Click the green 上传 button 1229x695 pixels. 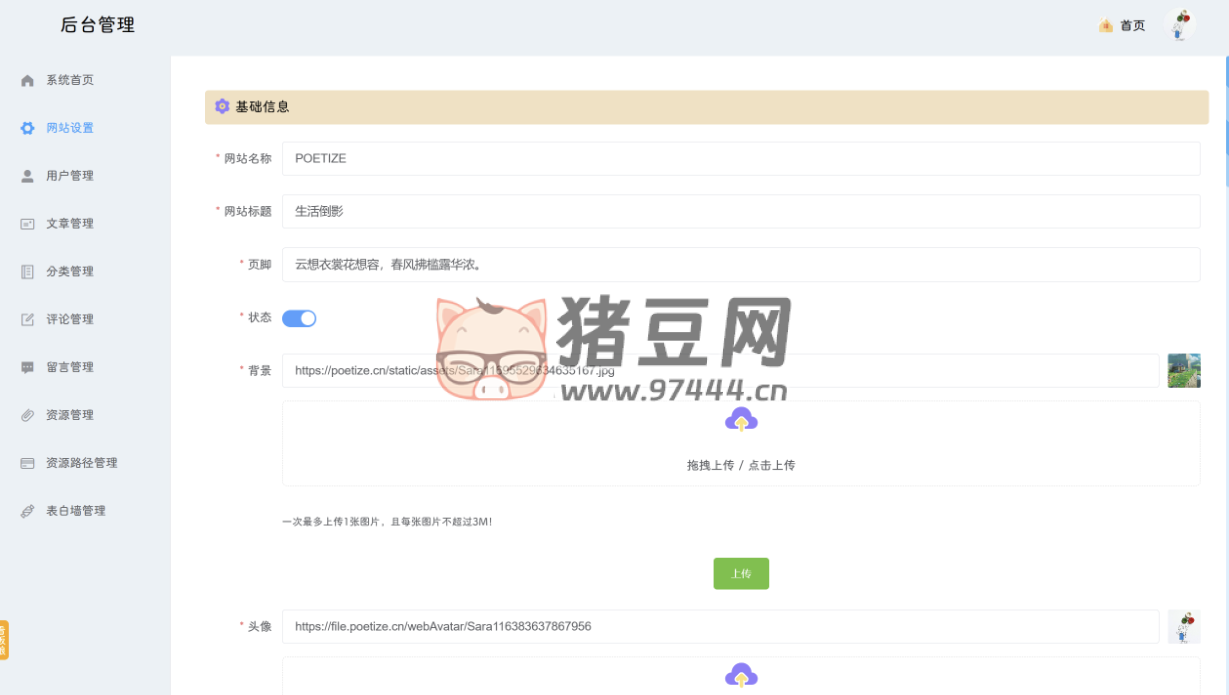741,574
